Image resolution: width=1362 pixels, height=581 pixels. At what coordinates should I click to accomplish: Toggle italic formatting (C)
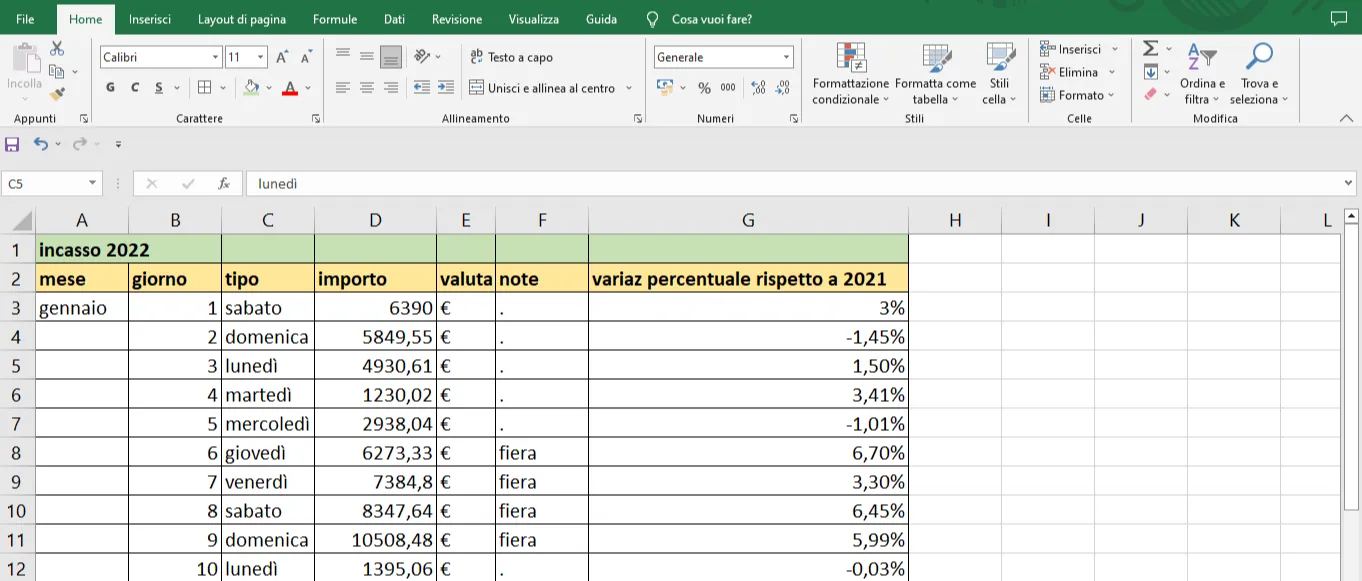135,88
